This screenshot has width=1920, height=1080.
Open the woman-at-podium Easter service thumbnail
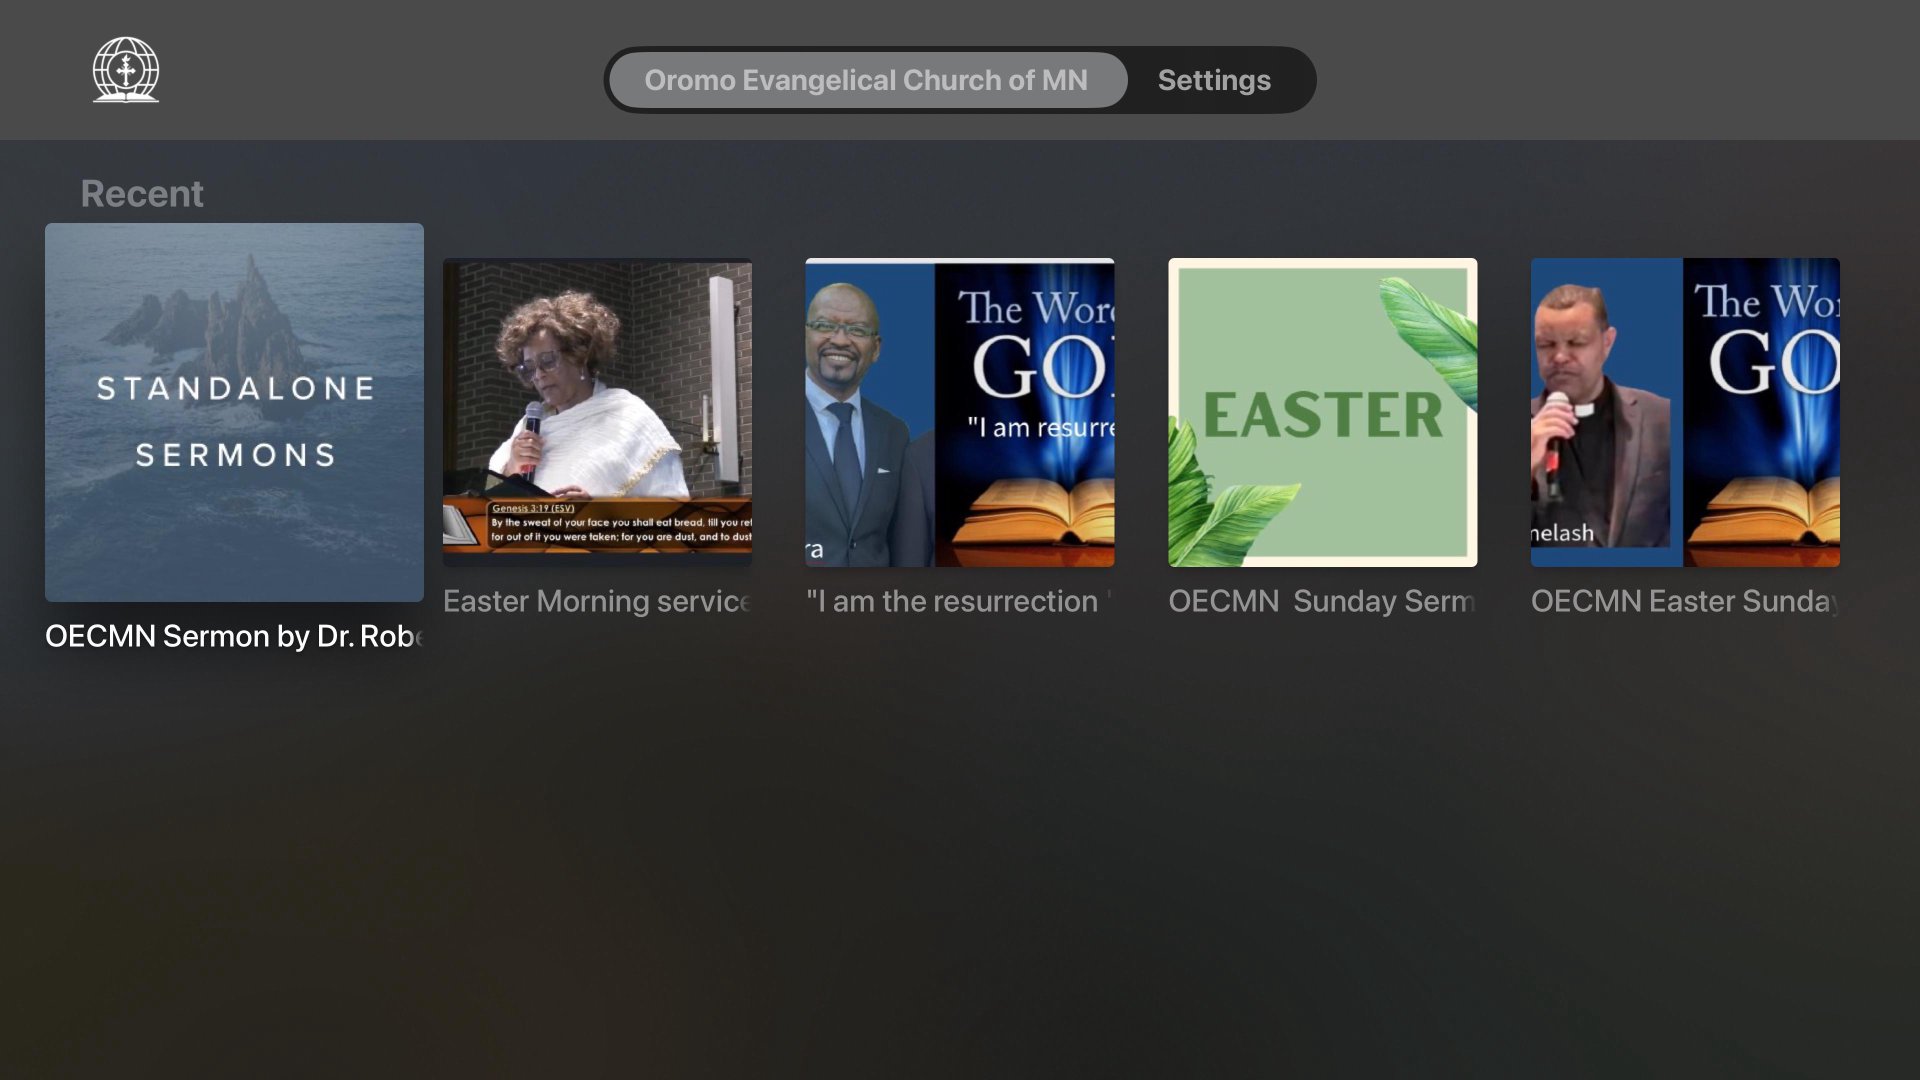[x=597, y=400]
